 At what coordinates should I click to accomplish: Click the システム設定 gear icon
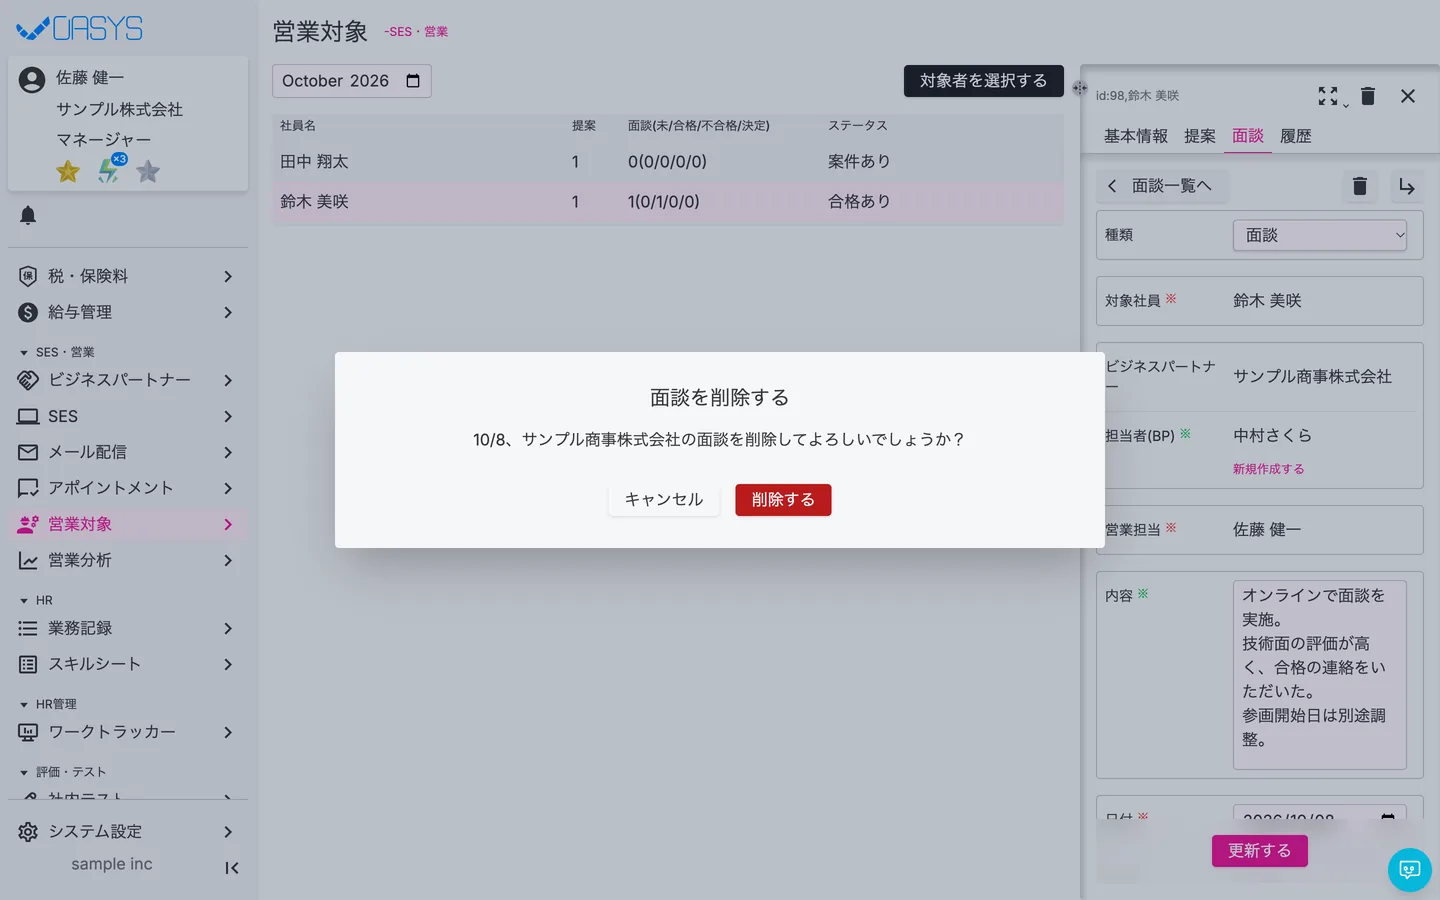click(28, 832)
